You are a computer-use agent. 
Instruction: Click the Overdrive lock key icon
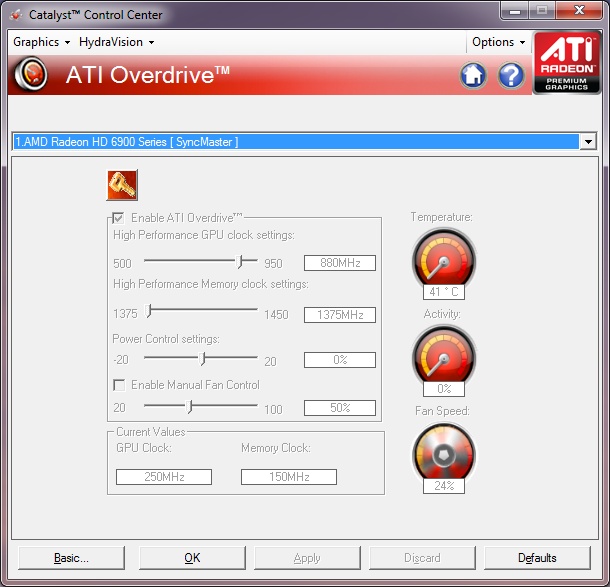[x=122, y=186]
